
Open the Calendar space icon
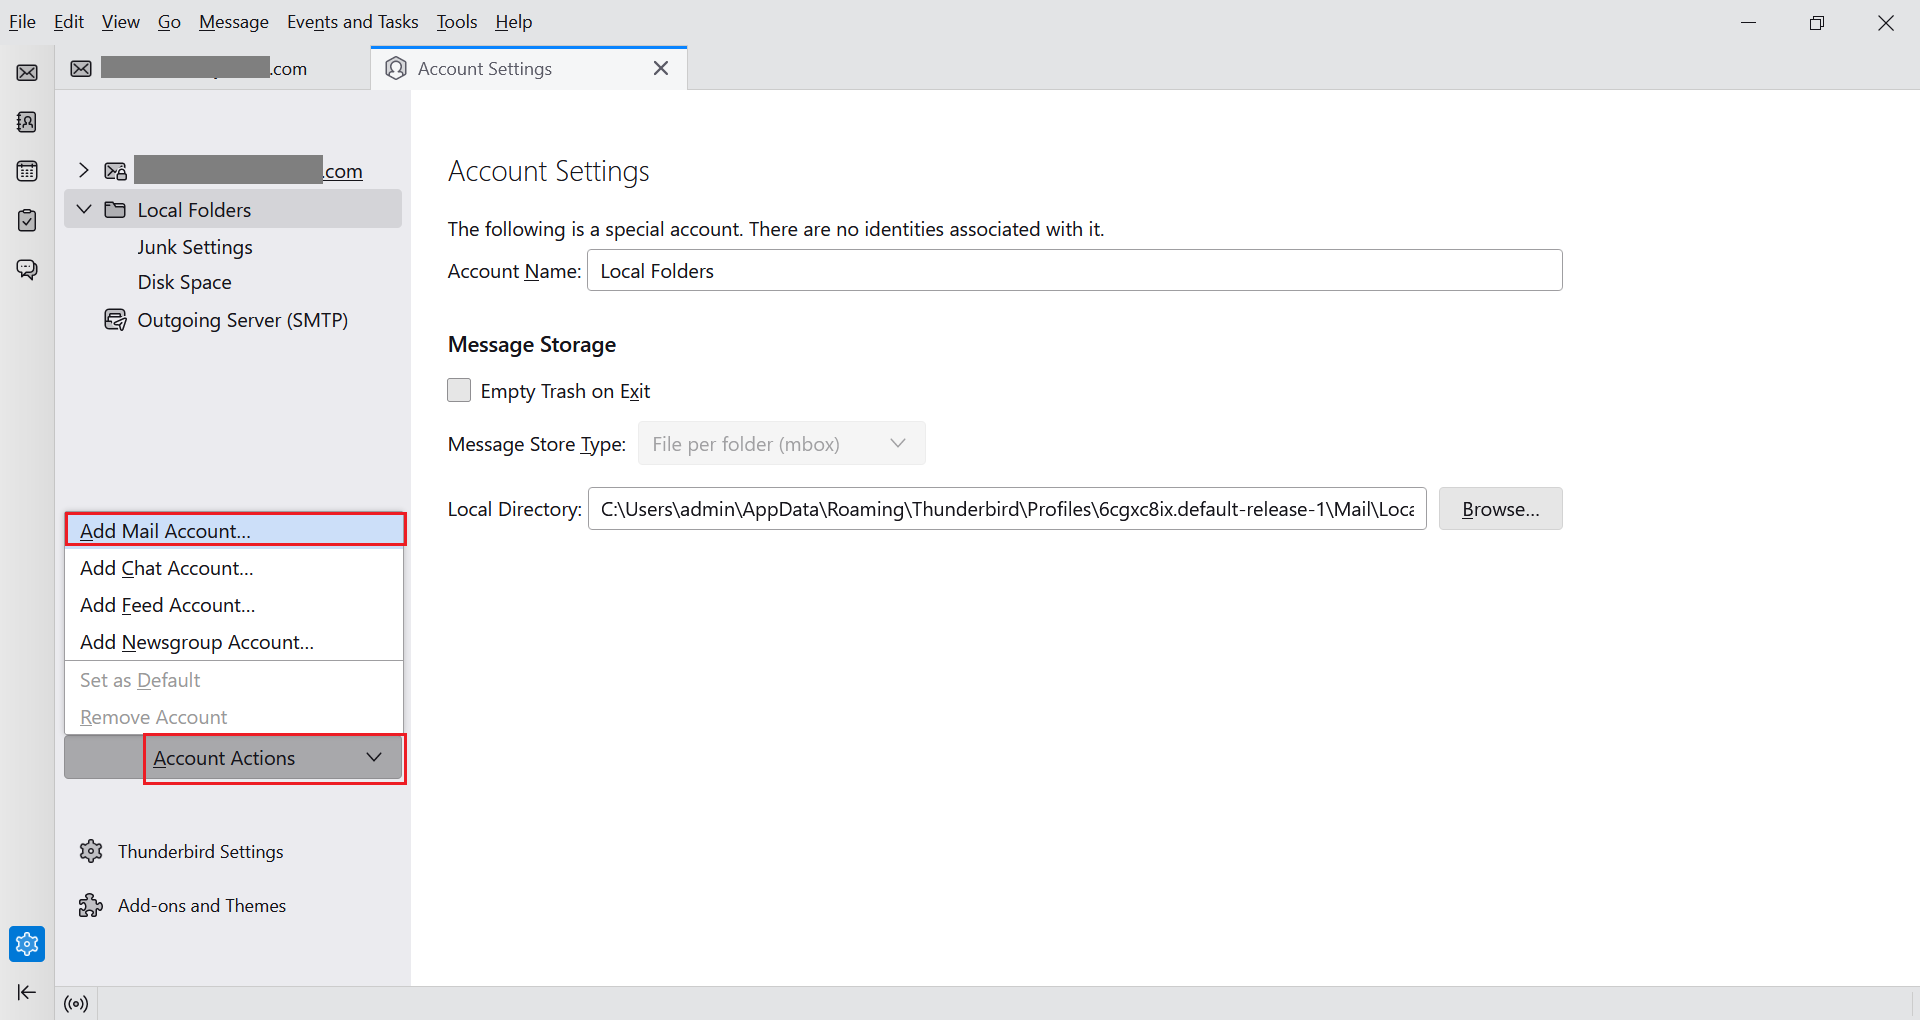(27, 171)
